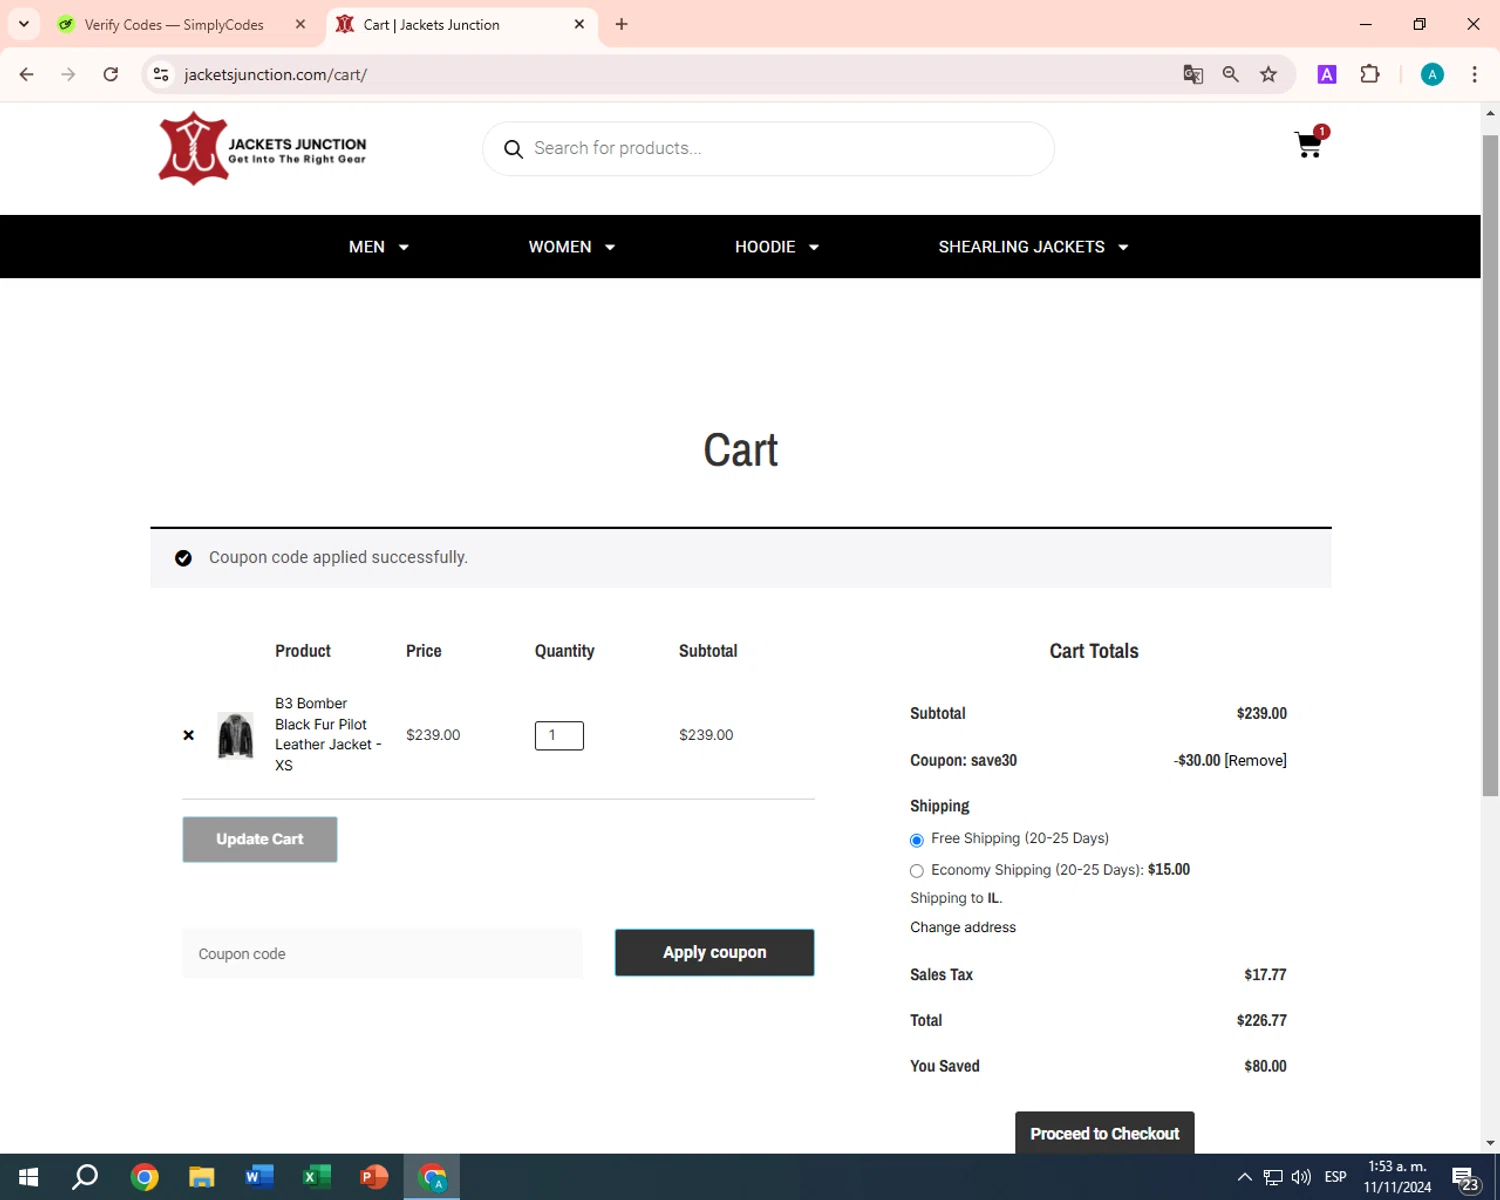Viewport: 1500px width, 1200px height.
Task: Click the Sales Tax $17.77 value
Action: (1265, 974)
